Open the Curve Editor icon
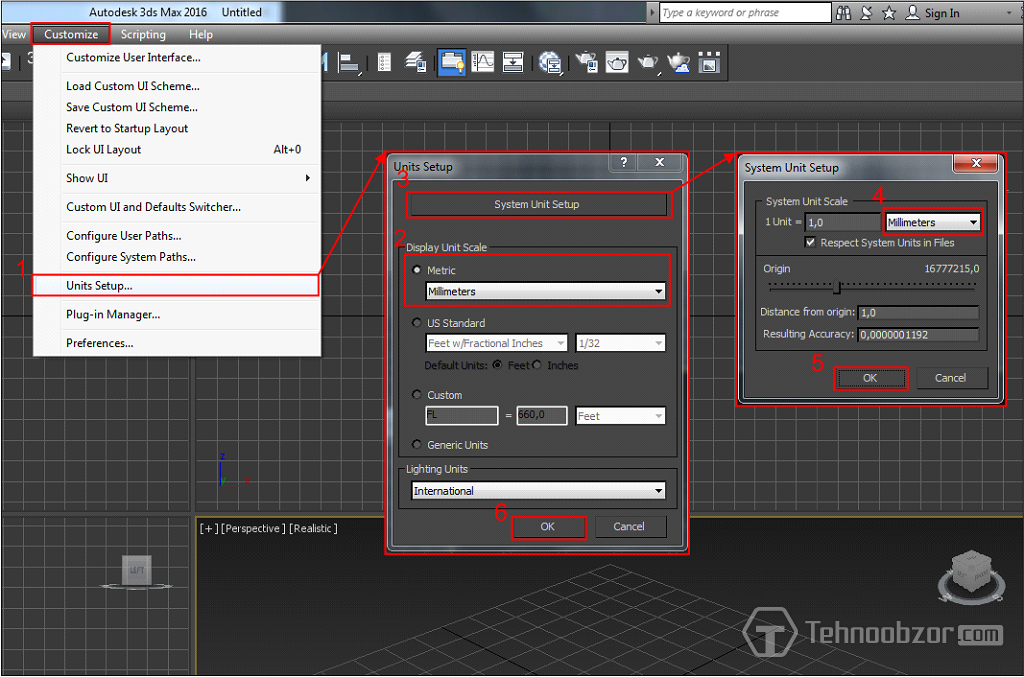 483,62
